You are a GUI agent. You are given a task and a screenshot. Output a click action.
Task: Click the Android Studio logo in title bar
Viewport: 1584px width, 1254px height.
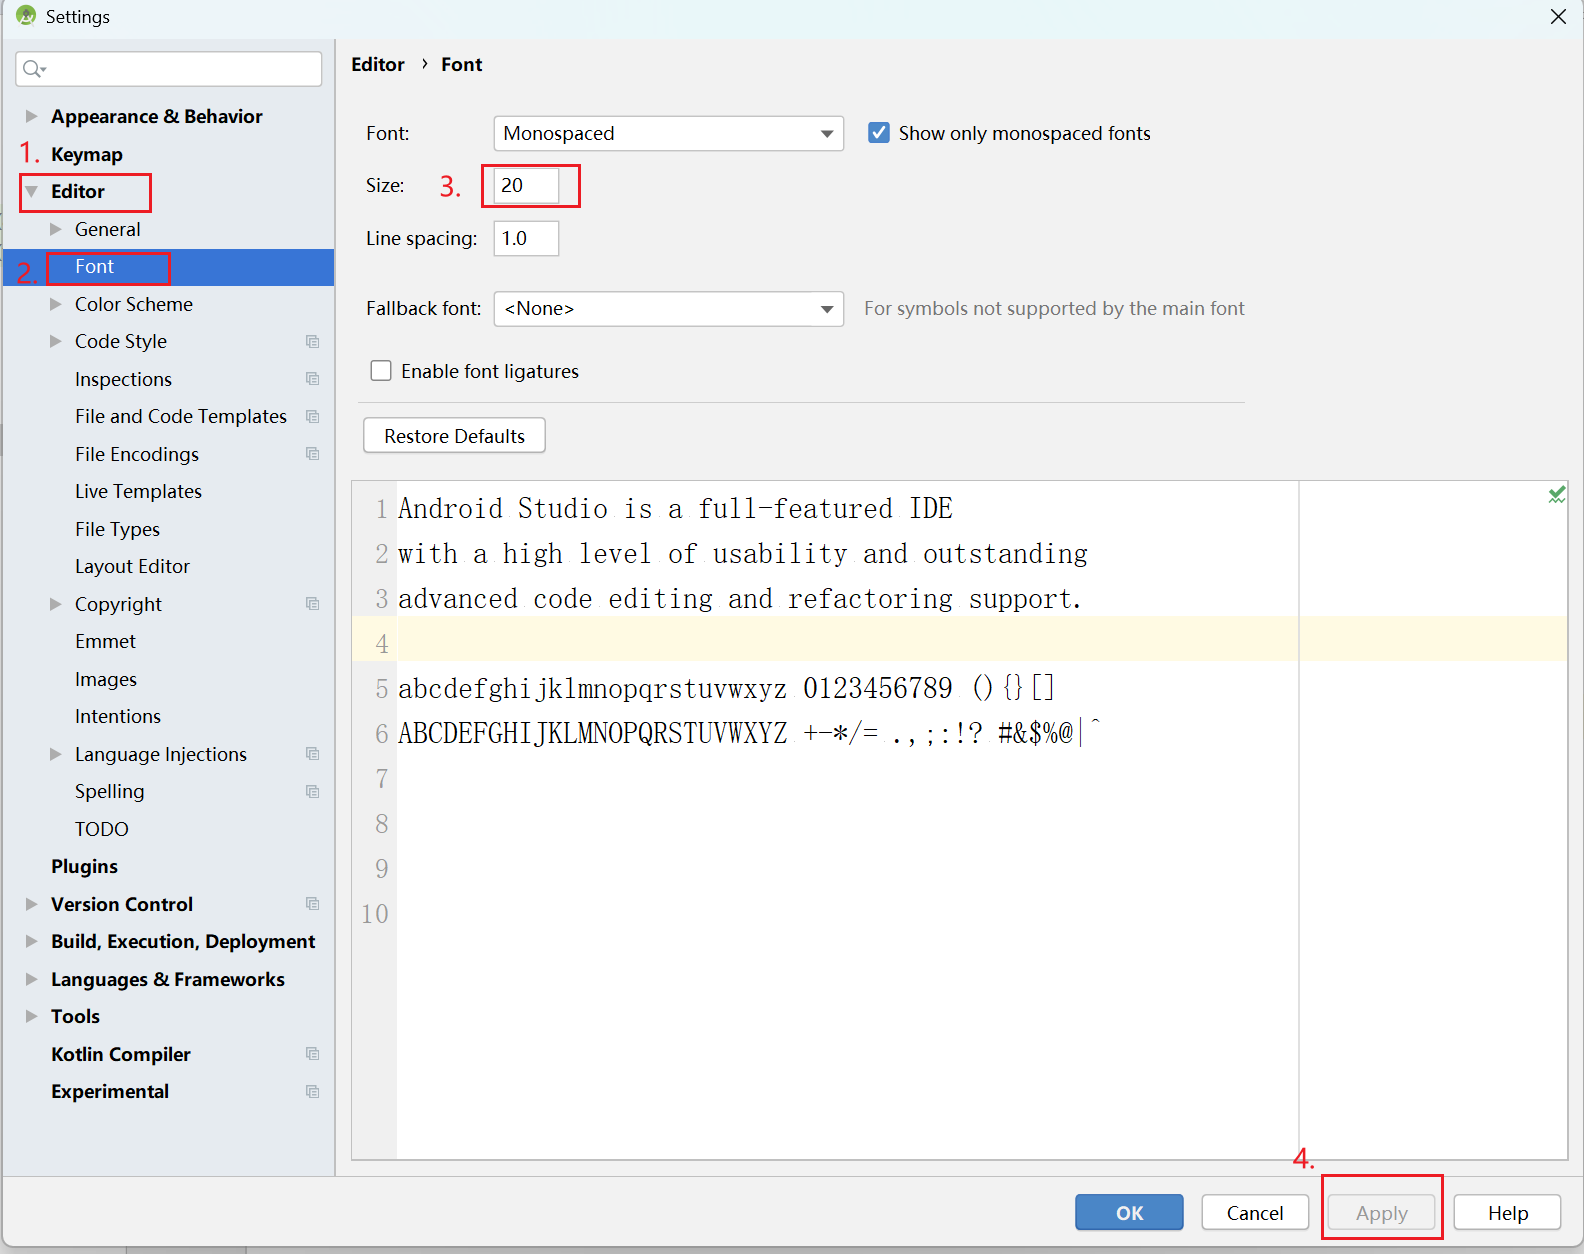(26, 16)
